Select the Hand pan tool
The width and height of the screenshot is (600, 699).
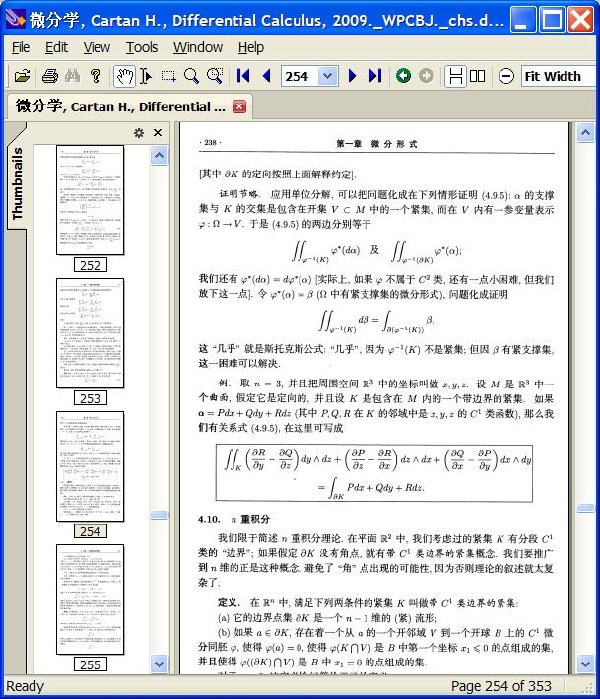coord(124,76)
